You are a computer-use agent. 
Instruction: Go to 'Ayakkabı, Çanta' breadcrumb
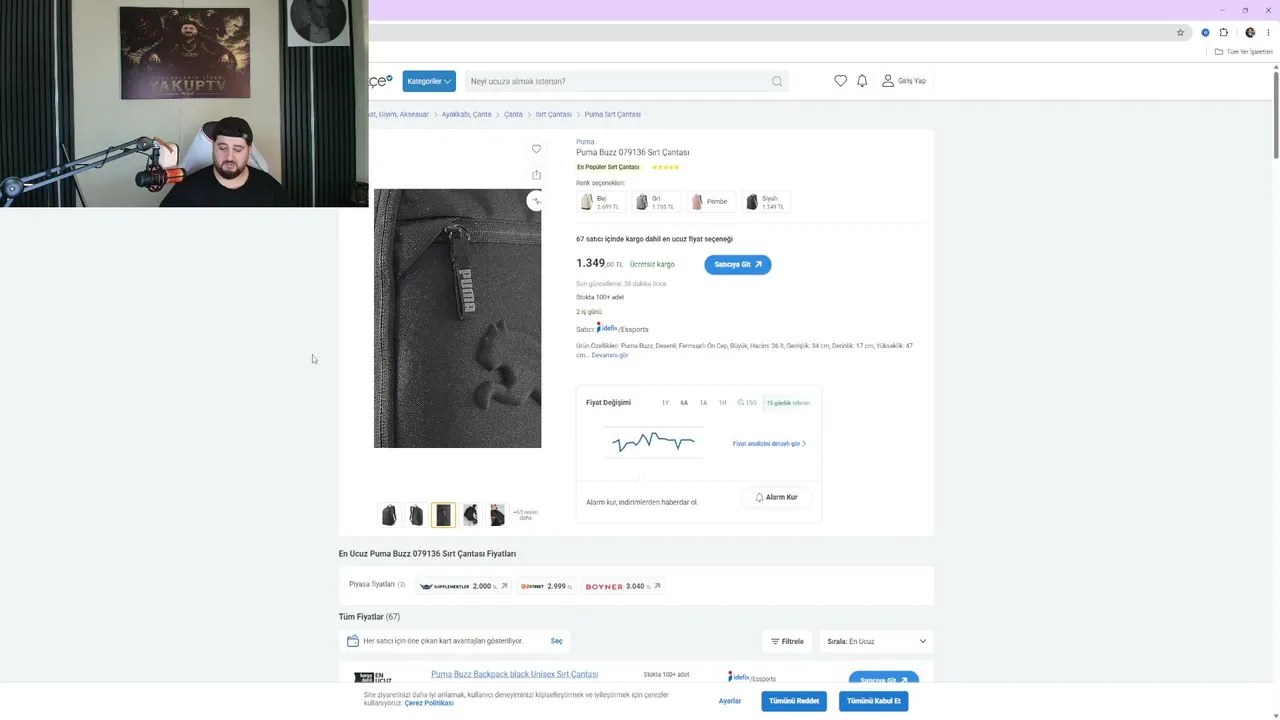467,114
